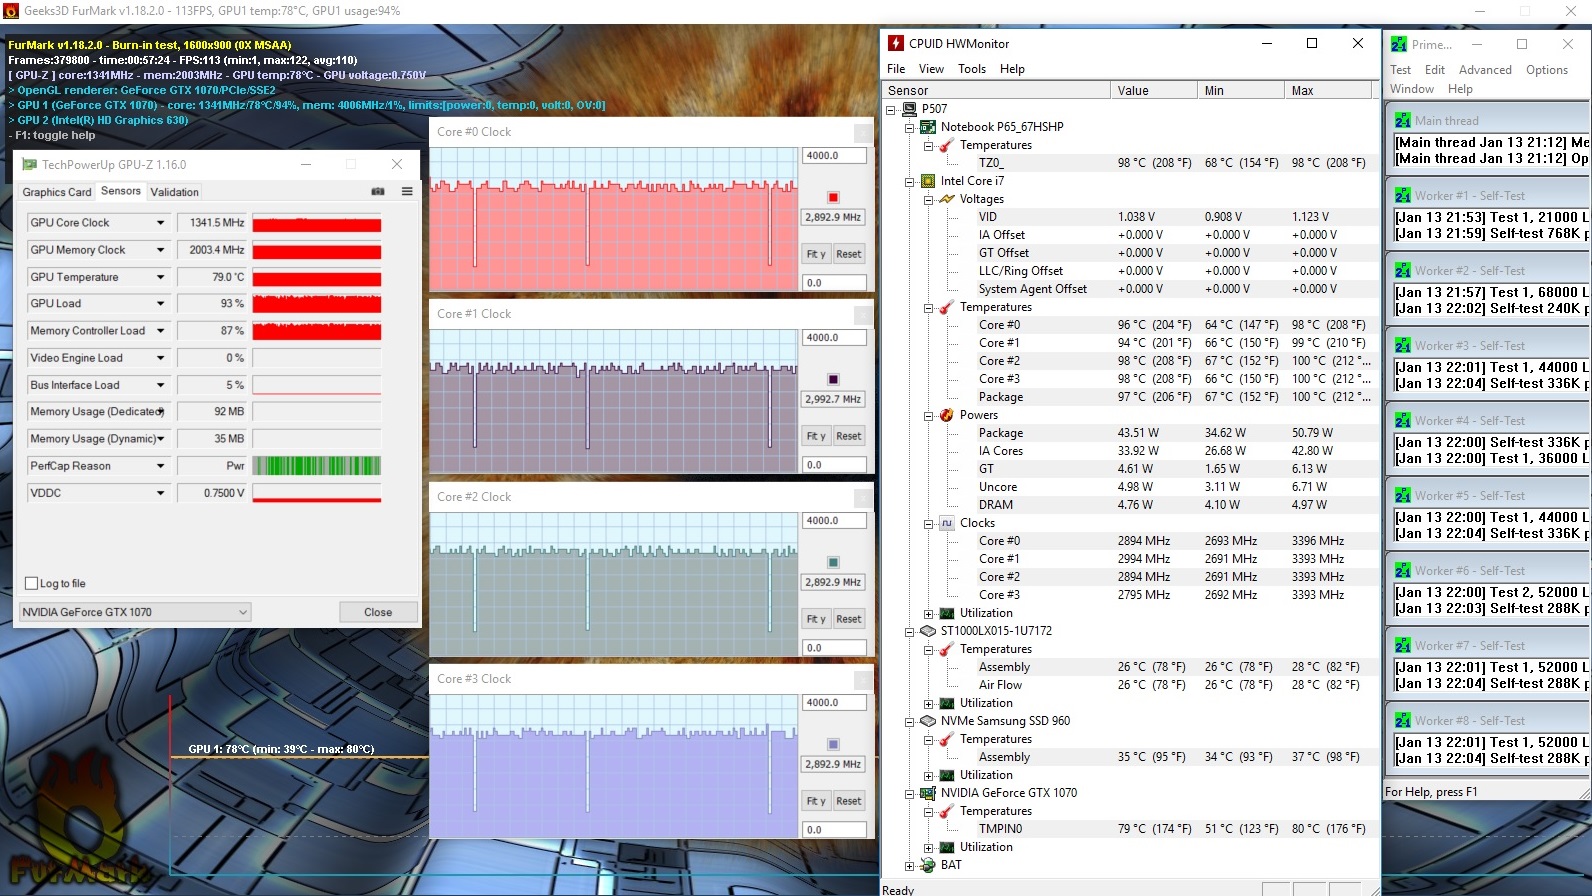
Task: Open the PerfCap Reason sensor dropdown
Action: (160, 465)
